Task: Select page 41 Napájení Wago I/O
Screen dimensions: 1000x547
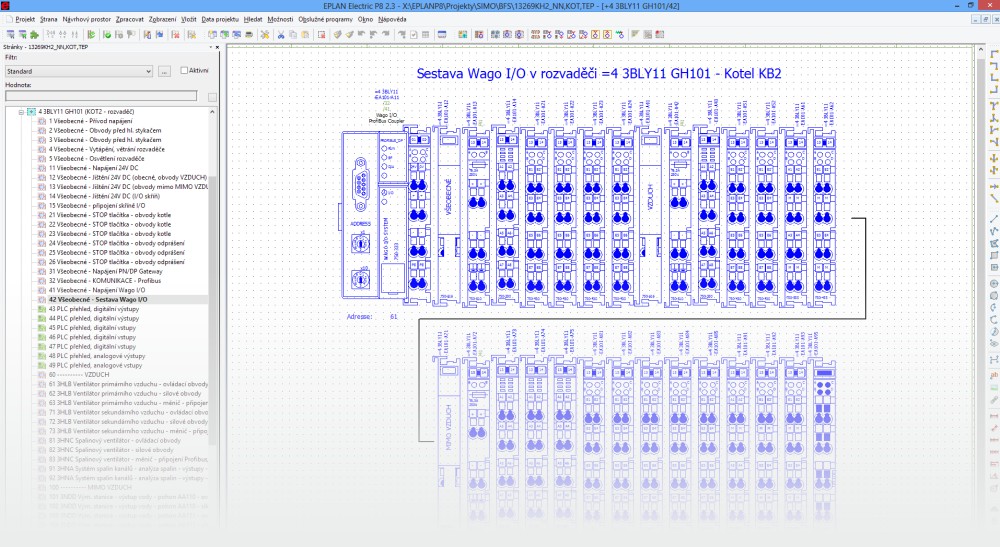Action: tap(96, 290)
